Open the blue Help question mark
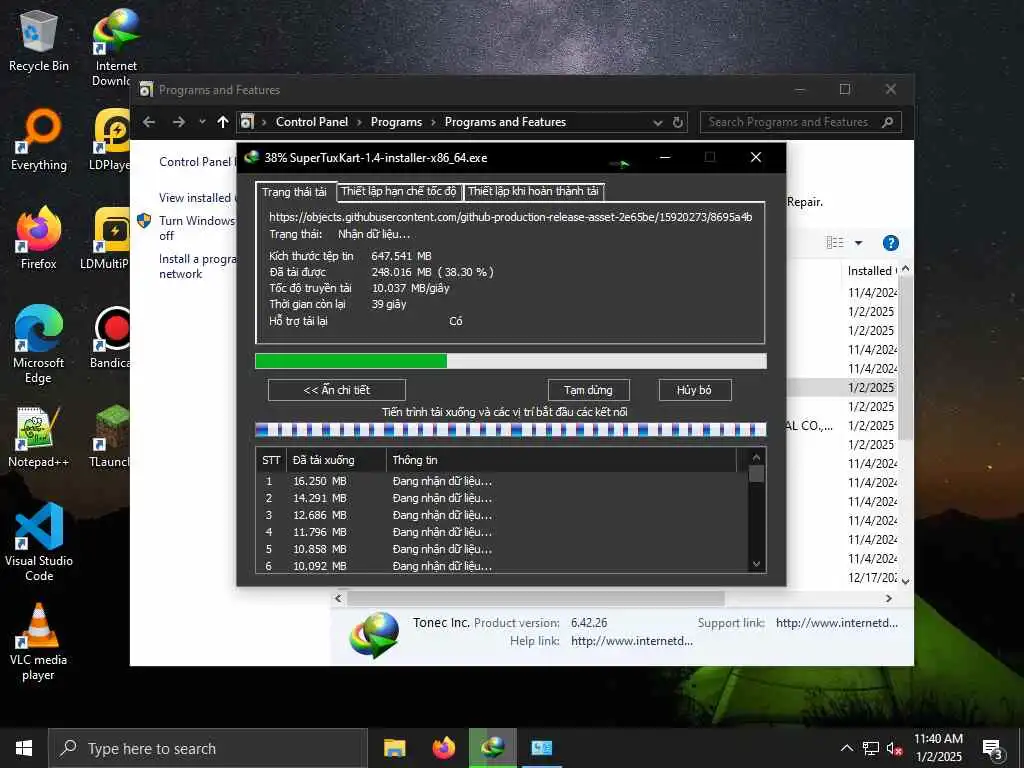The width and height of the screenshot is (1024, 768). pos(891,243)
